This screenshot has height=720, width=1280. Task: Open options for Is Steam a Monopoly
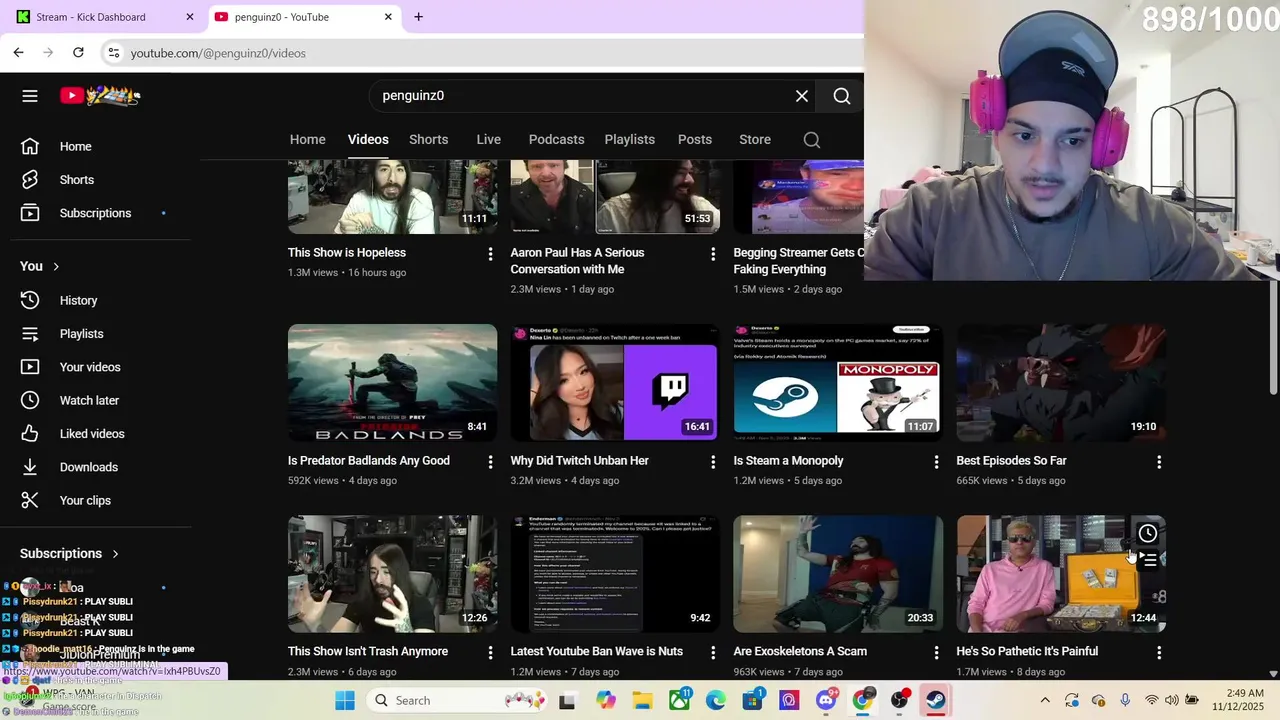(936, 462)
